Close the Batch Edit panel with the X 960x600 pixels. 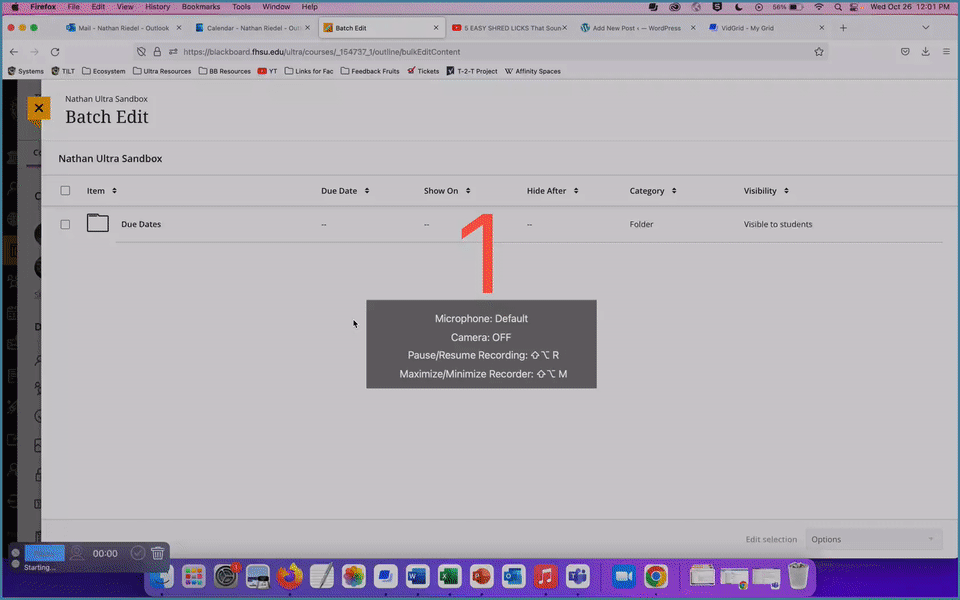[x=39, y=108]
